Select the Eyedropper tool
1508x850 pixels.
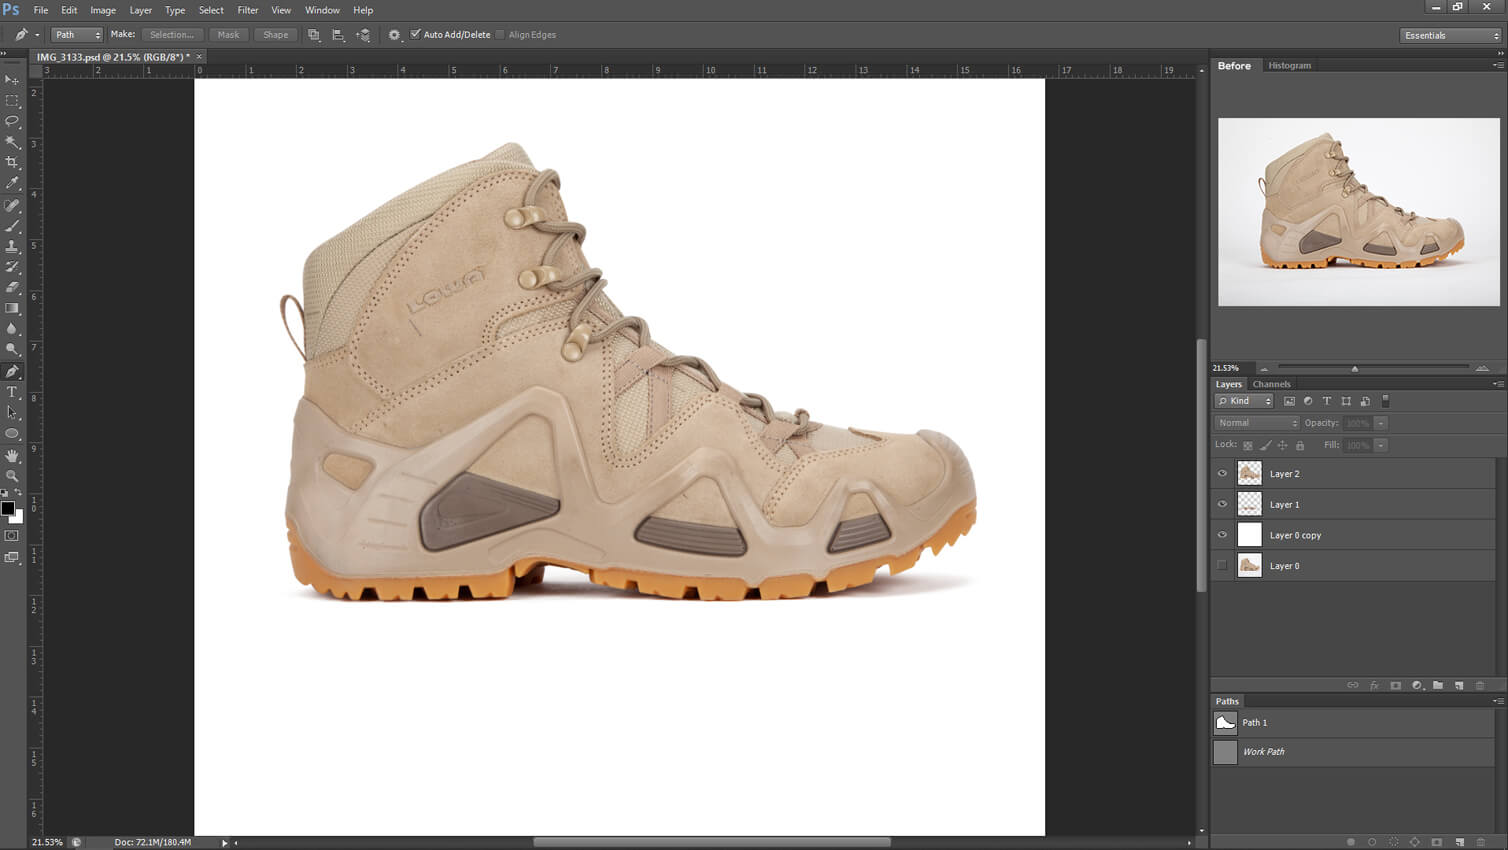[12, 184]
